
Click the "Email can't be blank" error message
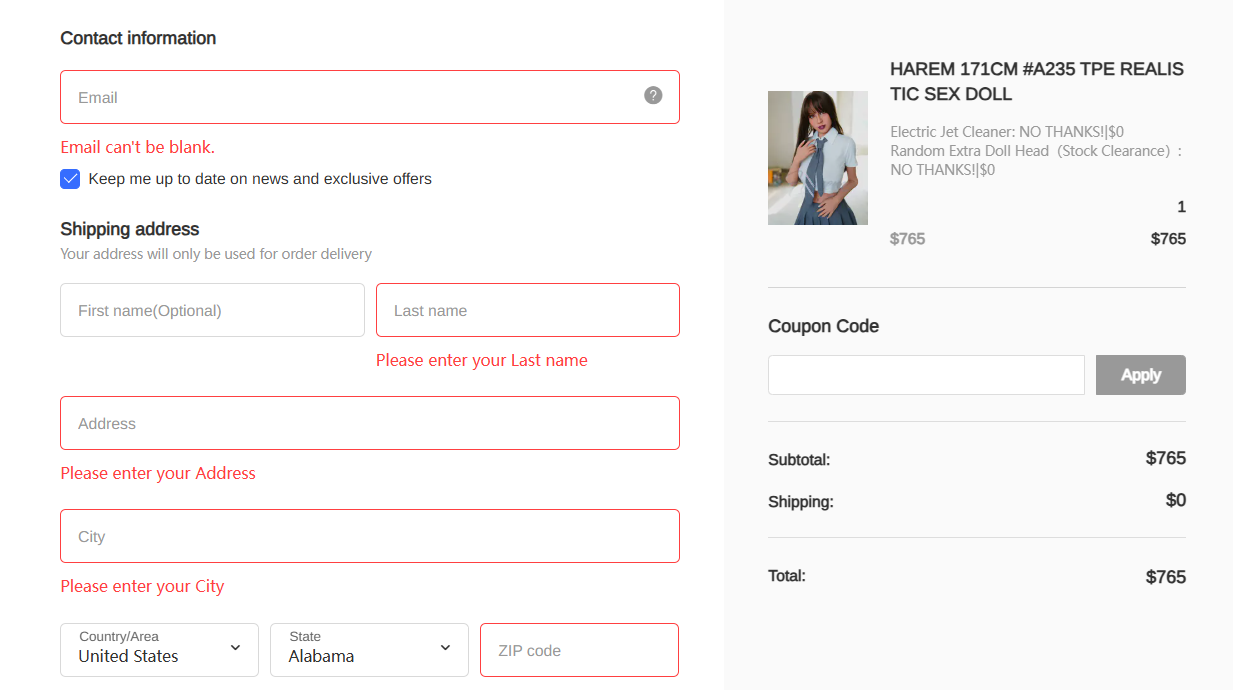tap(138, 147)
